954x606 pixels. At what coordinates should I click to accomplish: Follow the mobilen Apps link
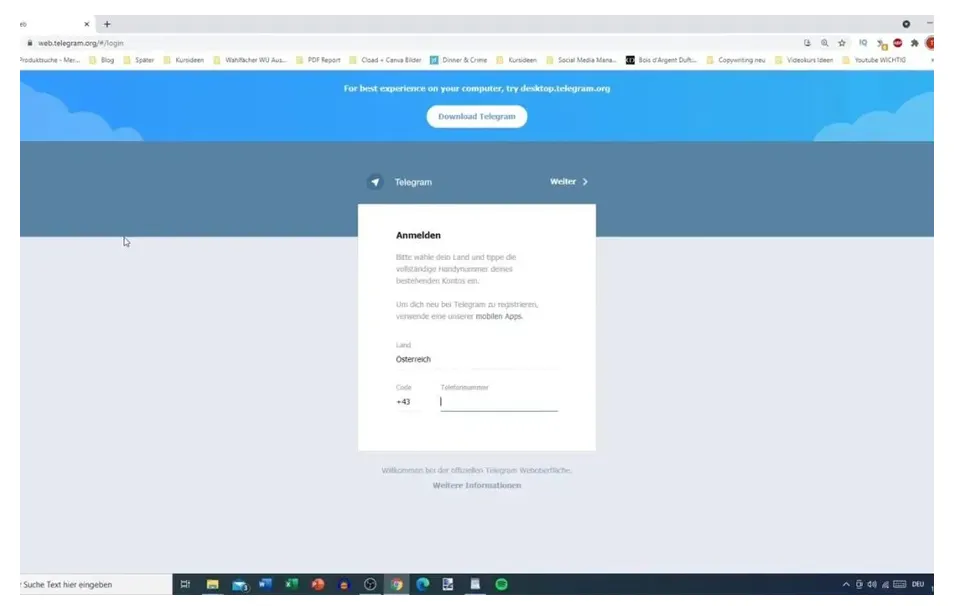click(499, 316)
